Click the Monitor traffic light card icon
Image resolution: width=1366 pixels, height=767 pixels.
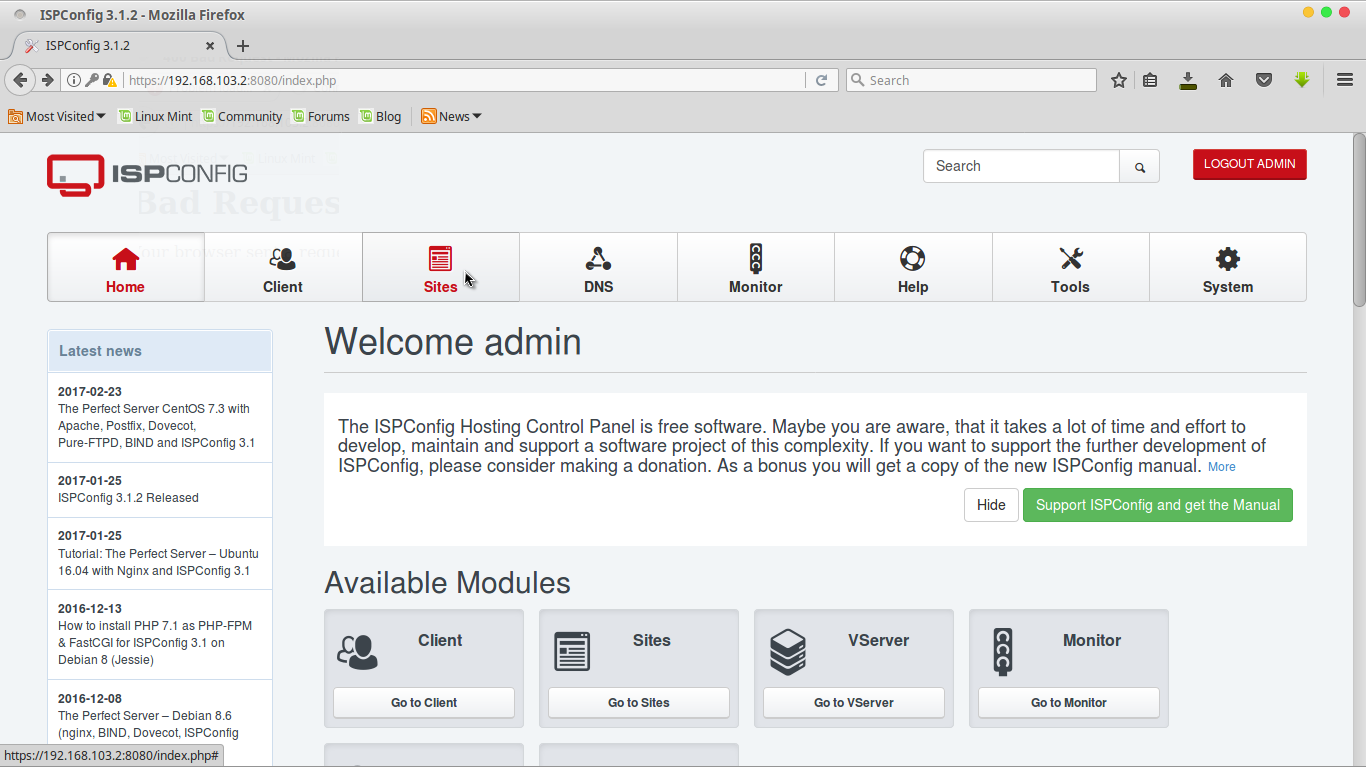[x=1002, y=652]
